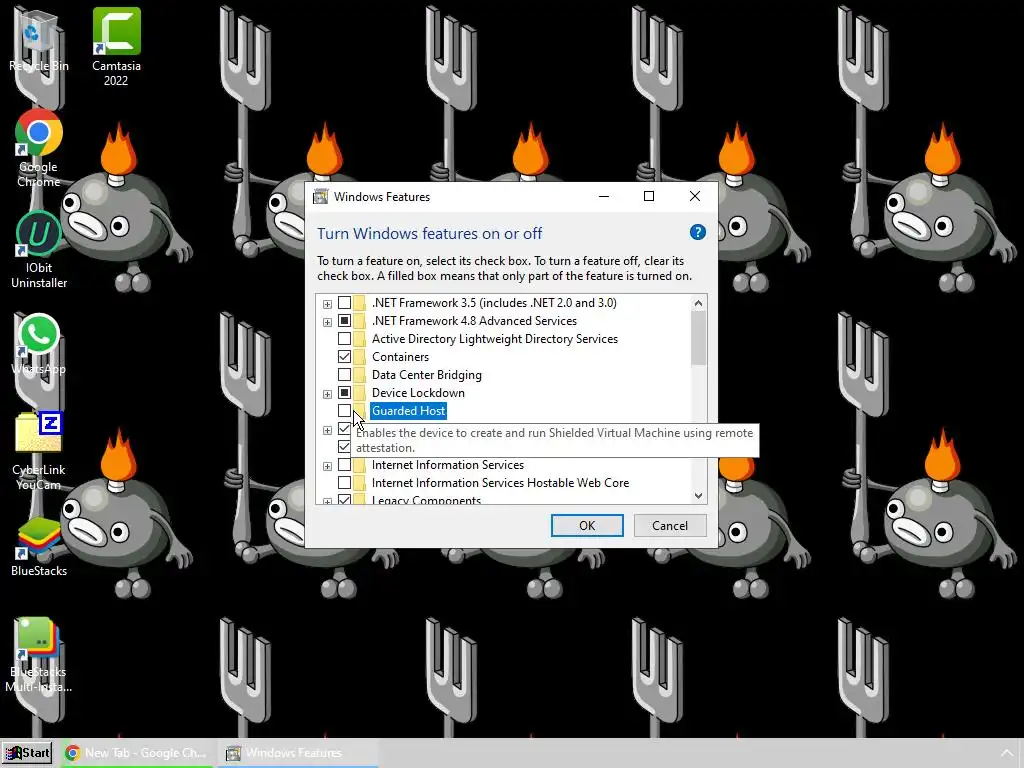This screenshot has width=1024, height=768.
Task: Click the Data Center Bridging folder icon
Action: pyautogui.click(x=359, y=375)
